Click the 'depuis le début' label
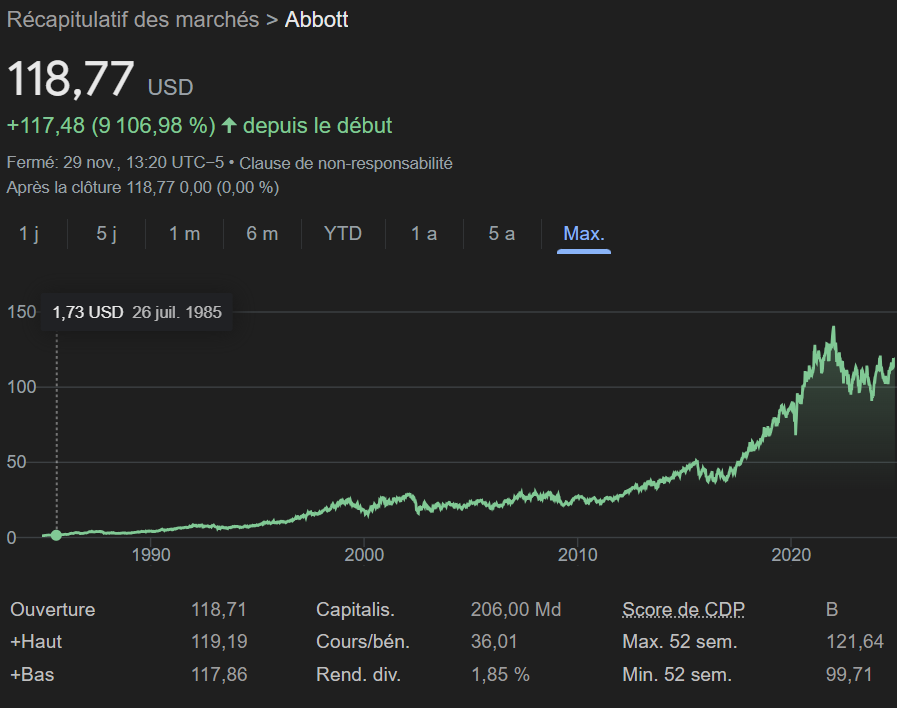897x708 pixels. (x=317, y=126)
